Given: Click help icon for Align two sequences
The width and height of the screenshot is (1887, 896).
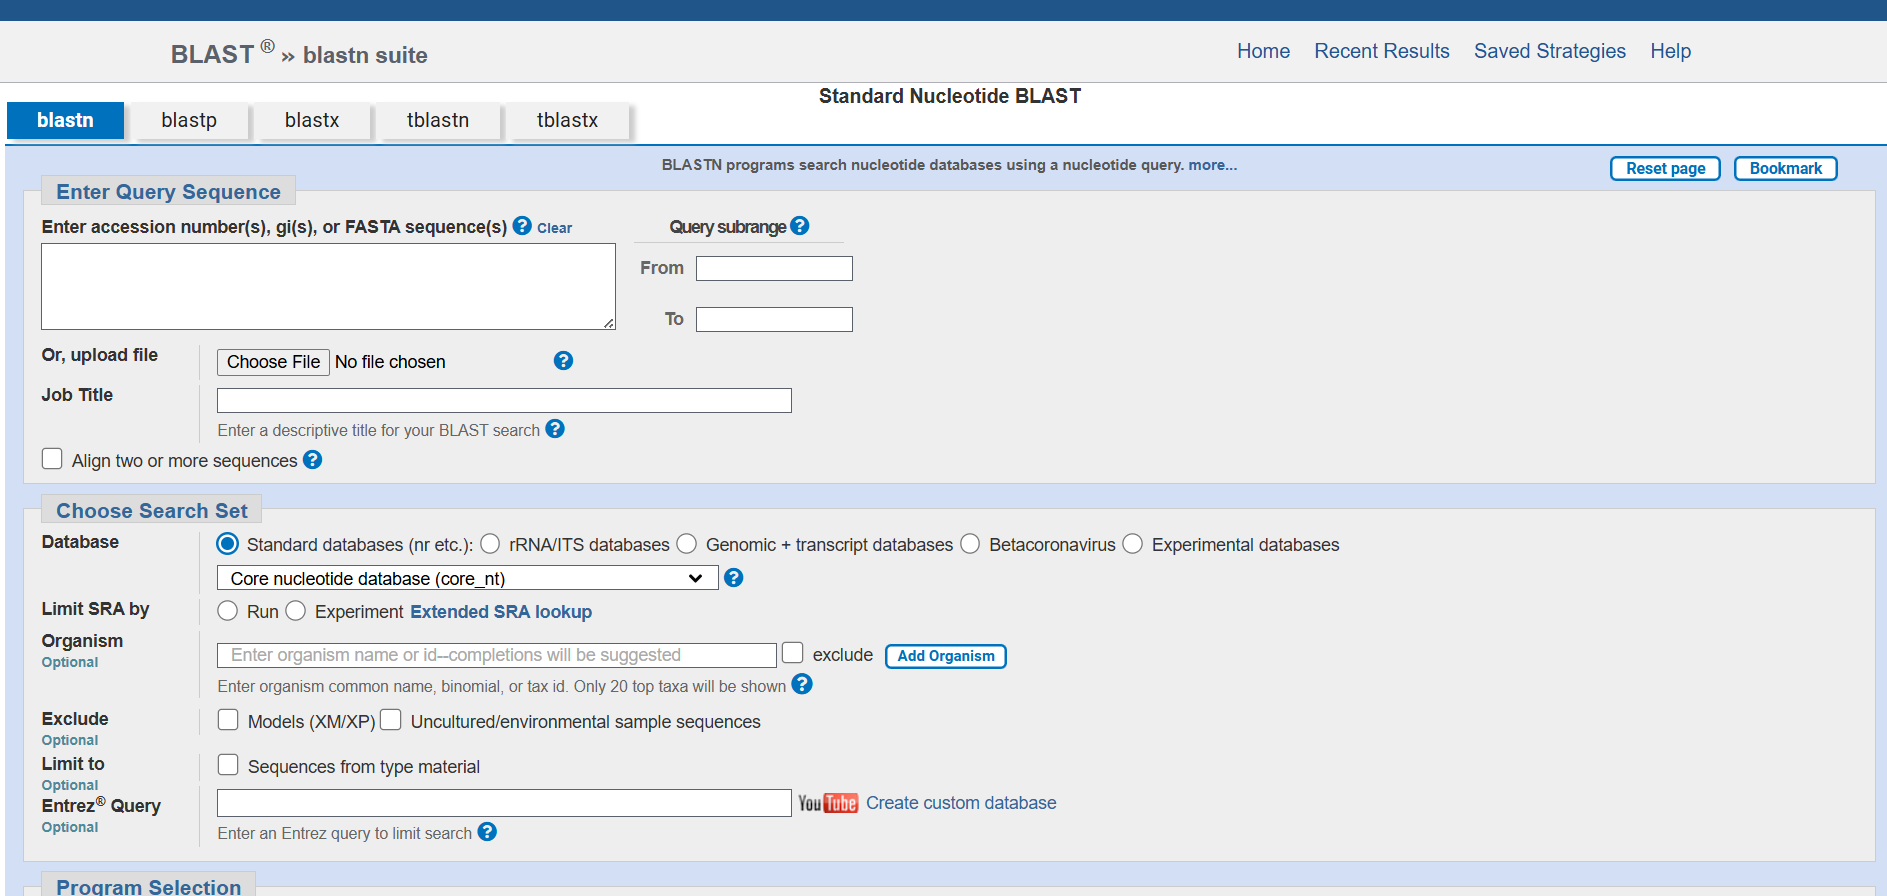Looking at the screenshot, I should [x=312, y=460].
